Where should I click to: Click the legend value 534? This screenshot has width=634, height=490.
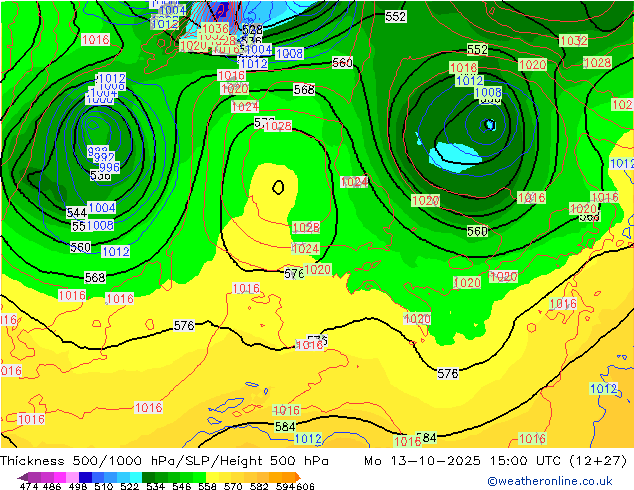tap(155, 486)
